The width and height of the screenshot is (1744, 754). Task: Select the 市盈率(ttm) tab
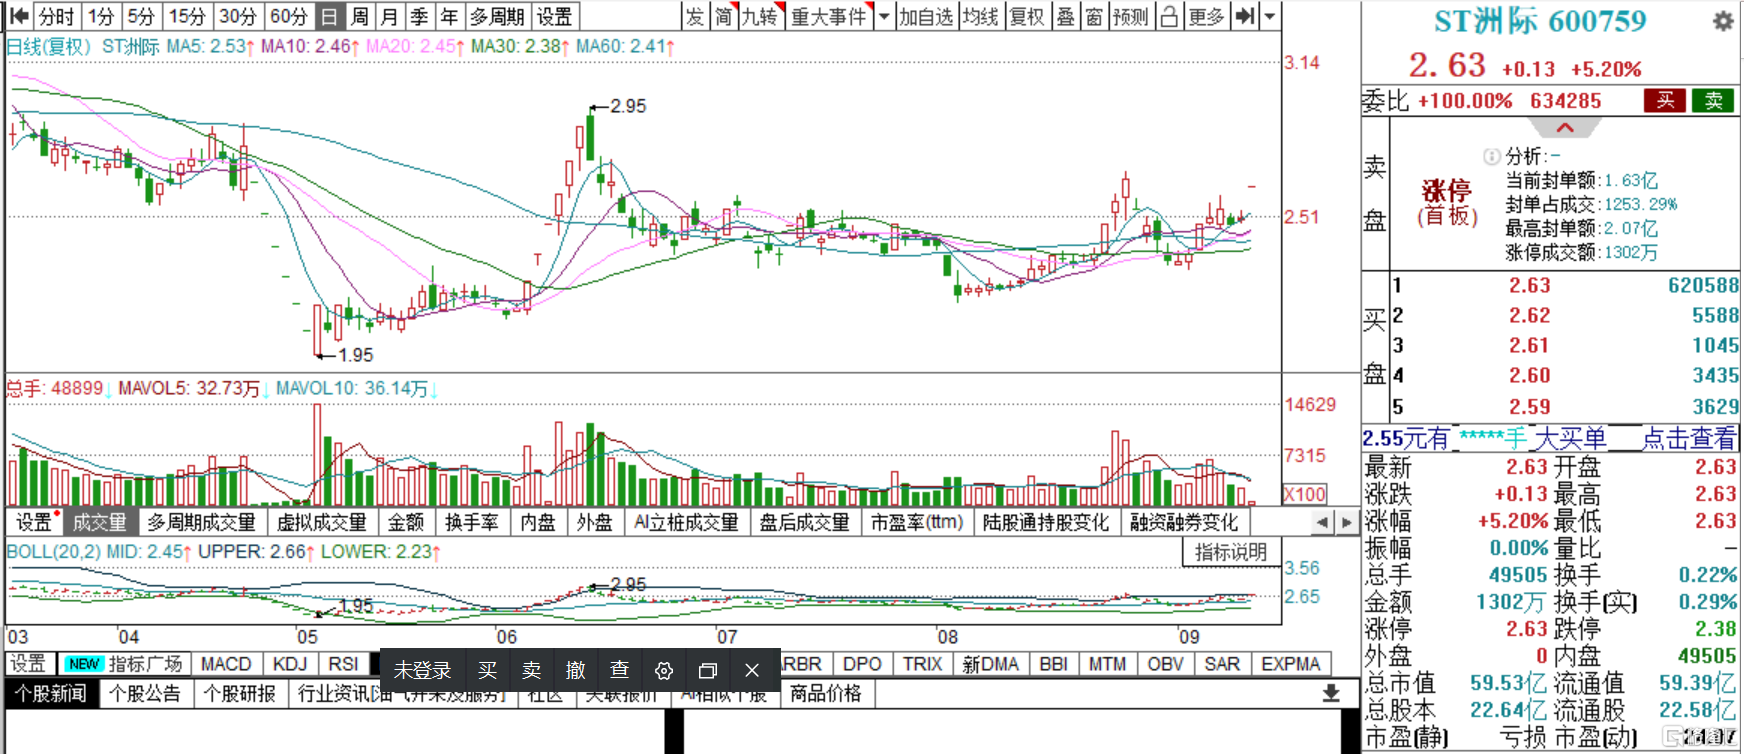pyautogui.click(x=916, y=522)
